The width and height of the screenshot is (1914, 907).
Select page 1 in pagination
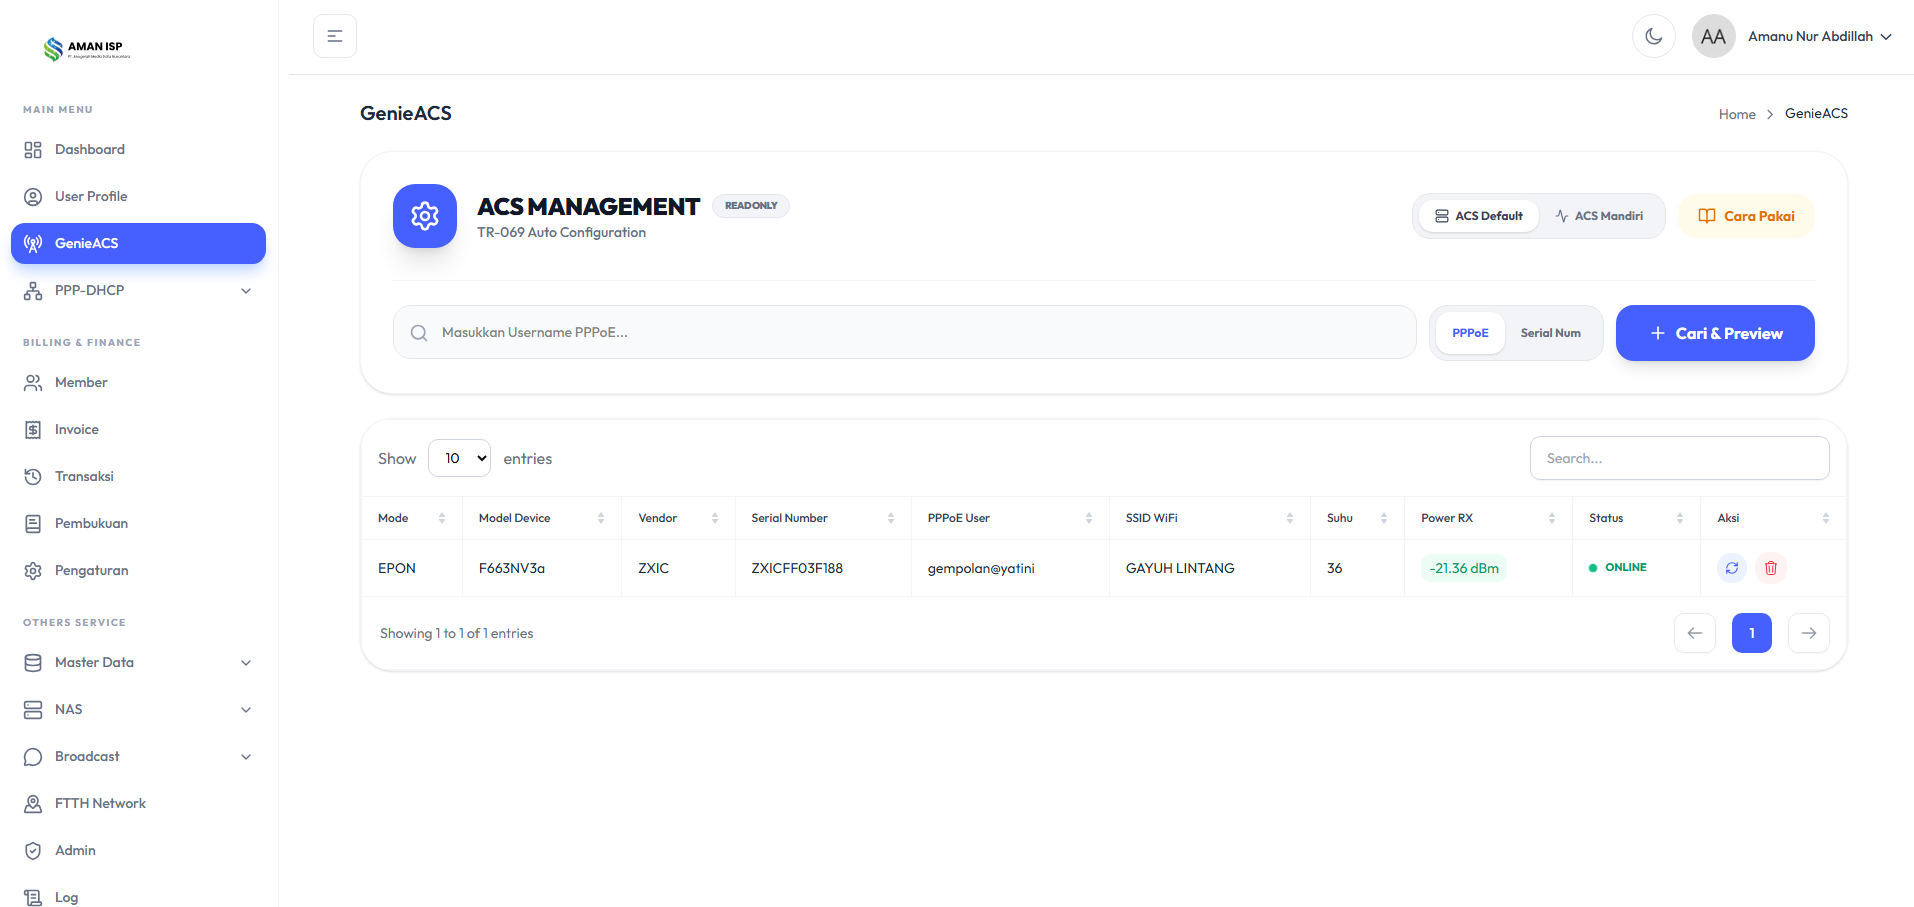pos(1752,633)
